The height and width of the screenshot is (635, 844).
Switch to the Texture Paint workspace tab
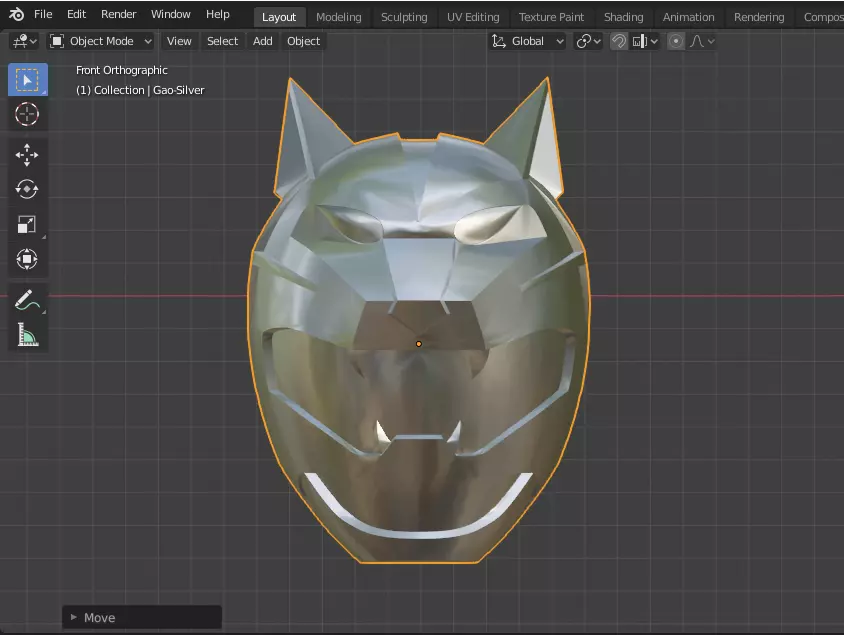[551, 17]
